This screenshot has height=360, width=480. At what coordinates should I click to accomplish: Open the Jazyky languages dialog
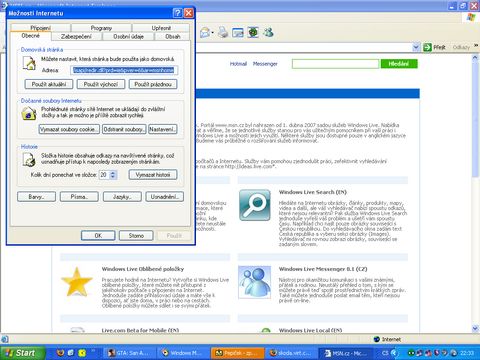click(122, 197)
